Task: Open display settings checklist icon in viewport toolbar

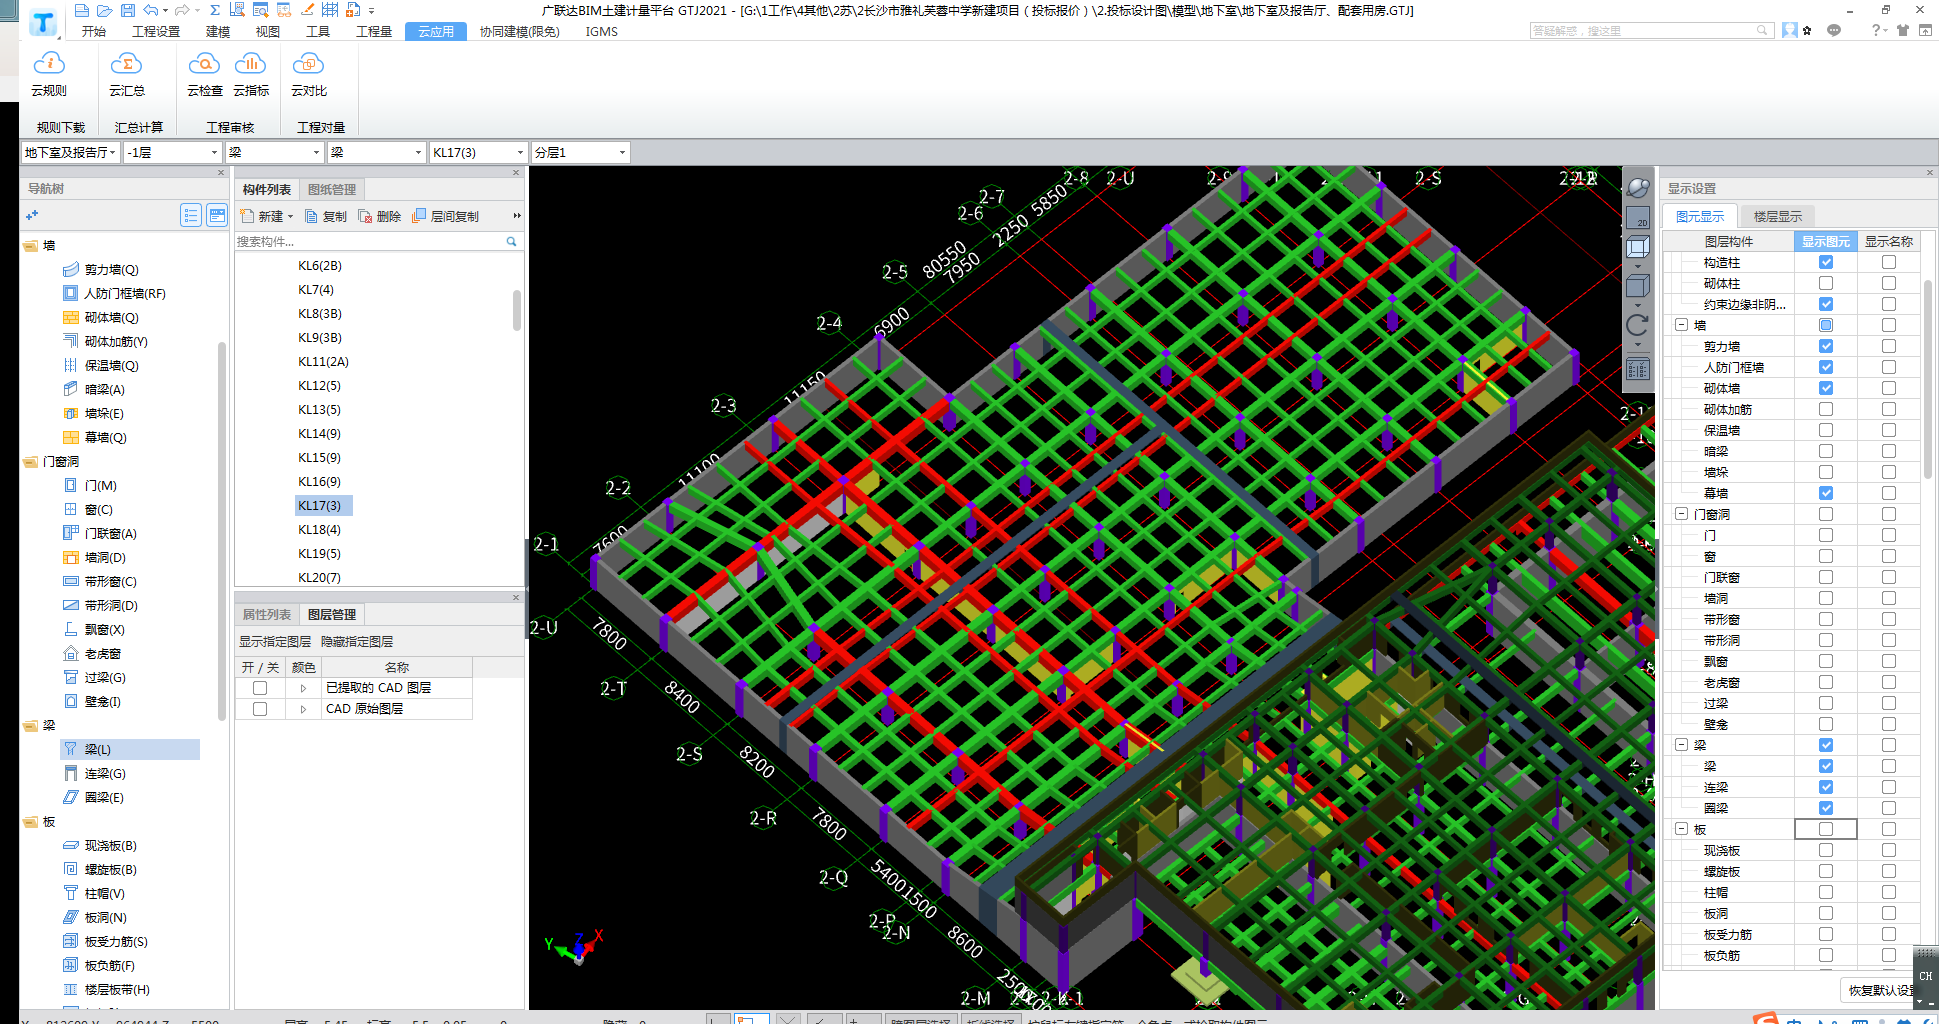Action: point(1638,369)
